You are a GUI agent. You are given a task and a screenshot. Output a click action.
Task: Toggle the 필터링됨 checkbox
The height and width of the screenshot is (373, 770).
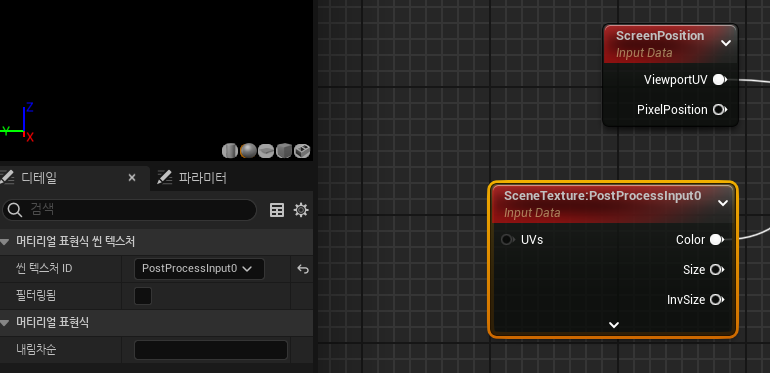pyautogui.click(x=143, y=296)
